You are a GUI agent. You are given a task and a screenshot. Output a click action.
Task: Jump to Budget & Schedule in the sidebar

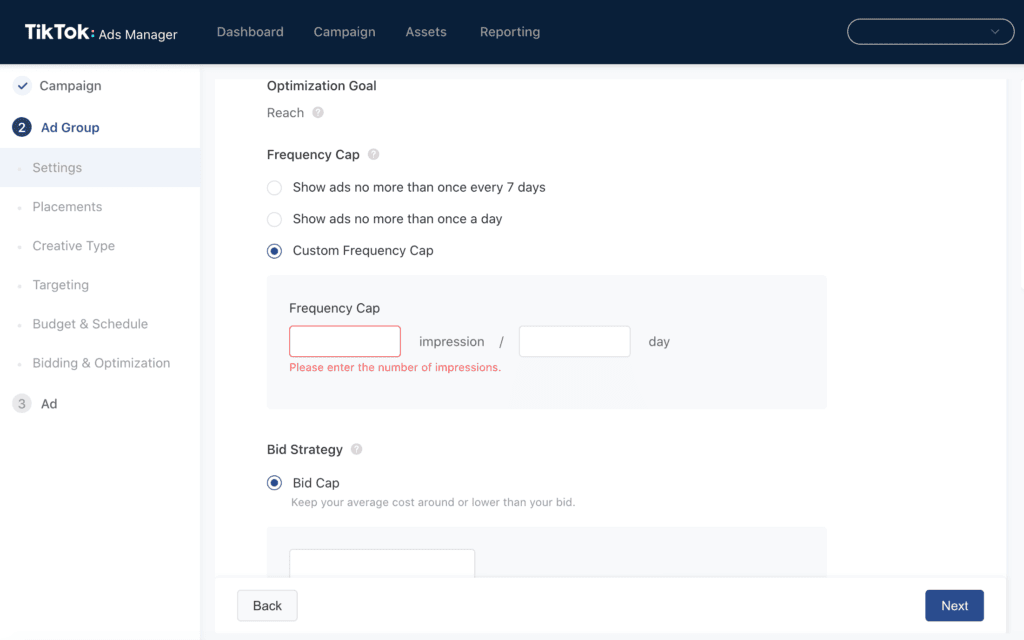pyautogui.click(x=90, y=324)
